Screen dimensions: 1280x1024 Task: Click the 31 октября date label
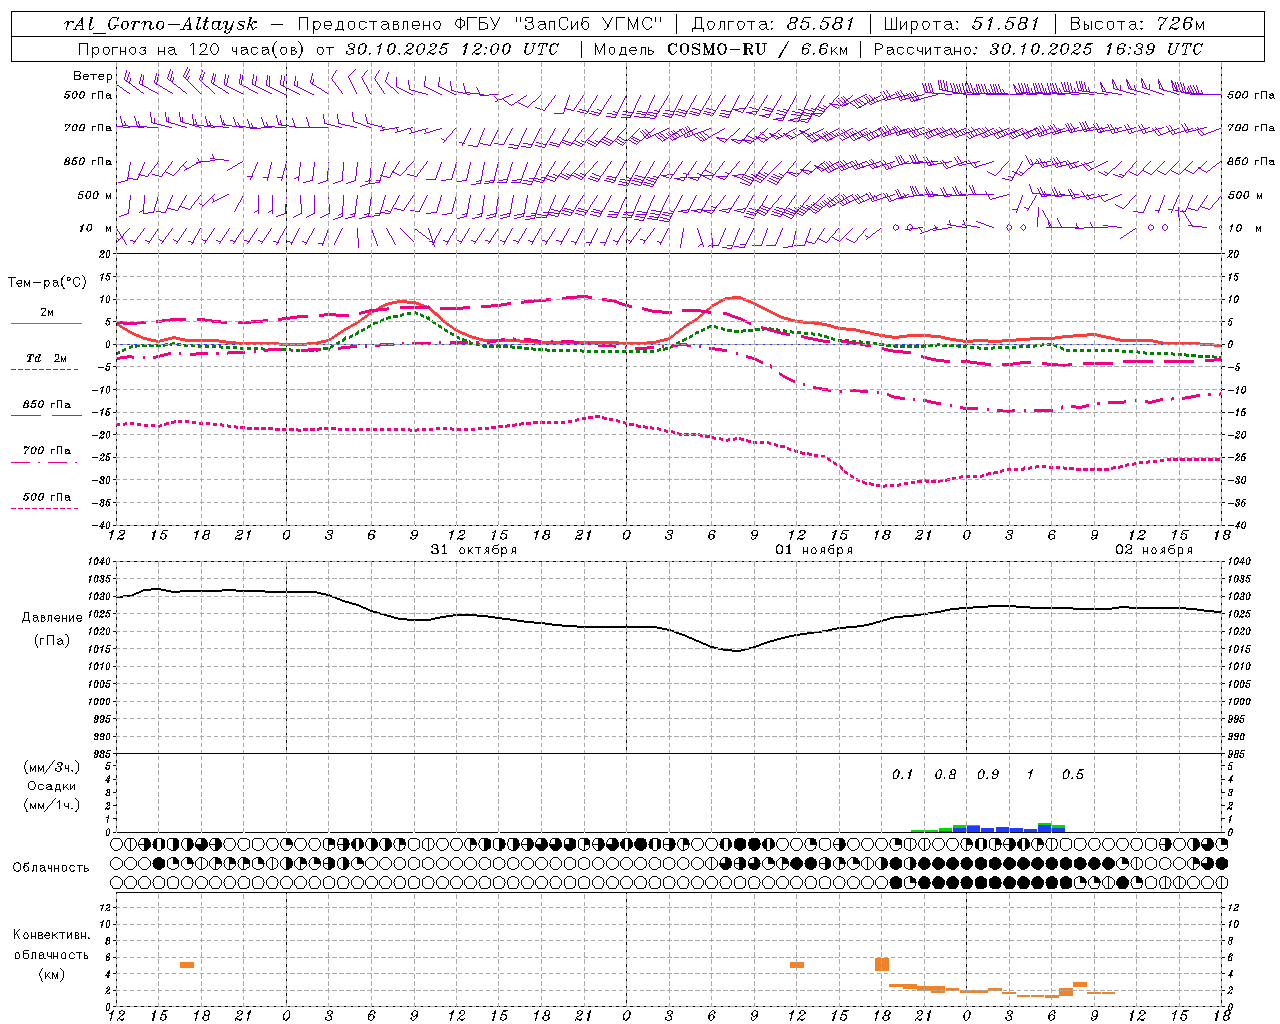point(474,550)
